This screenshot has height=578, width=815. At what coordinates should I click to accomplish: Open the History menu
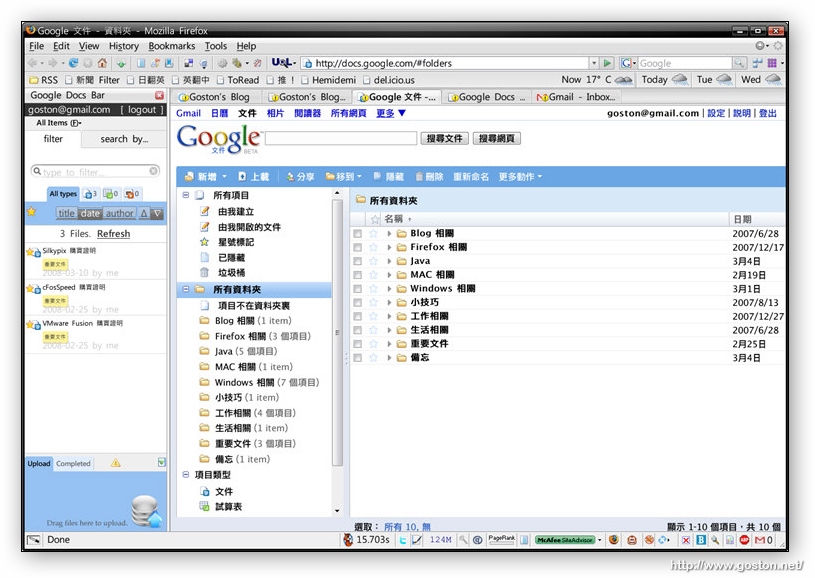[124, 46]
